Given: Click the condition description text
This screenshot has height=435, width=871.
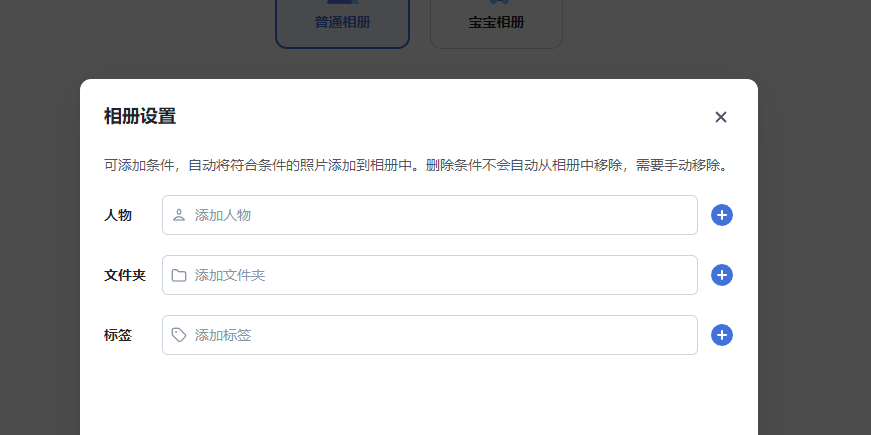Looking at the screenshot, I should coord(415,165).
